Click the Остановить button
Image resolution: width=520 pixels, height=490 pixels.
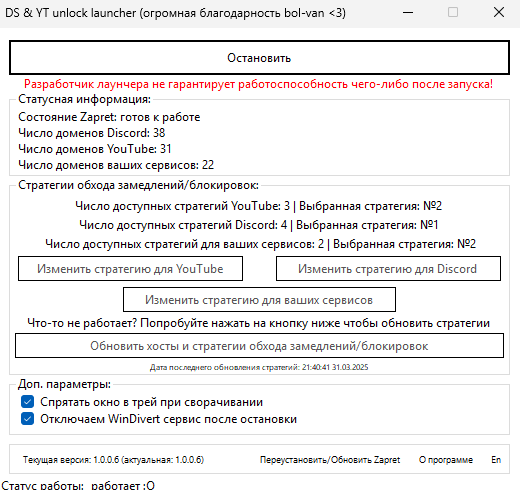[x=259, y=58]
